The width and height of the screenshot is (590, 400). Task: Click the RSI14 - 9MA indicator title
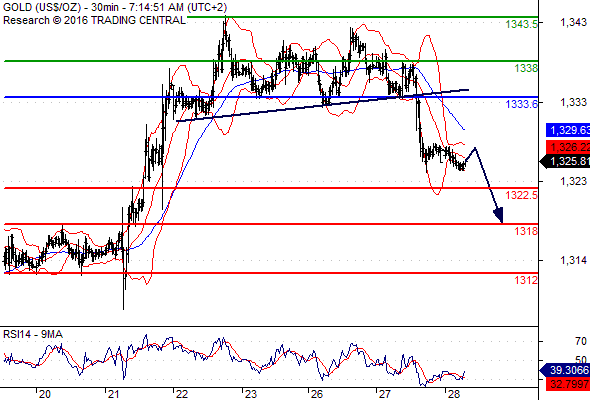point(33,334)
